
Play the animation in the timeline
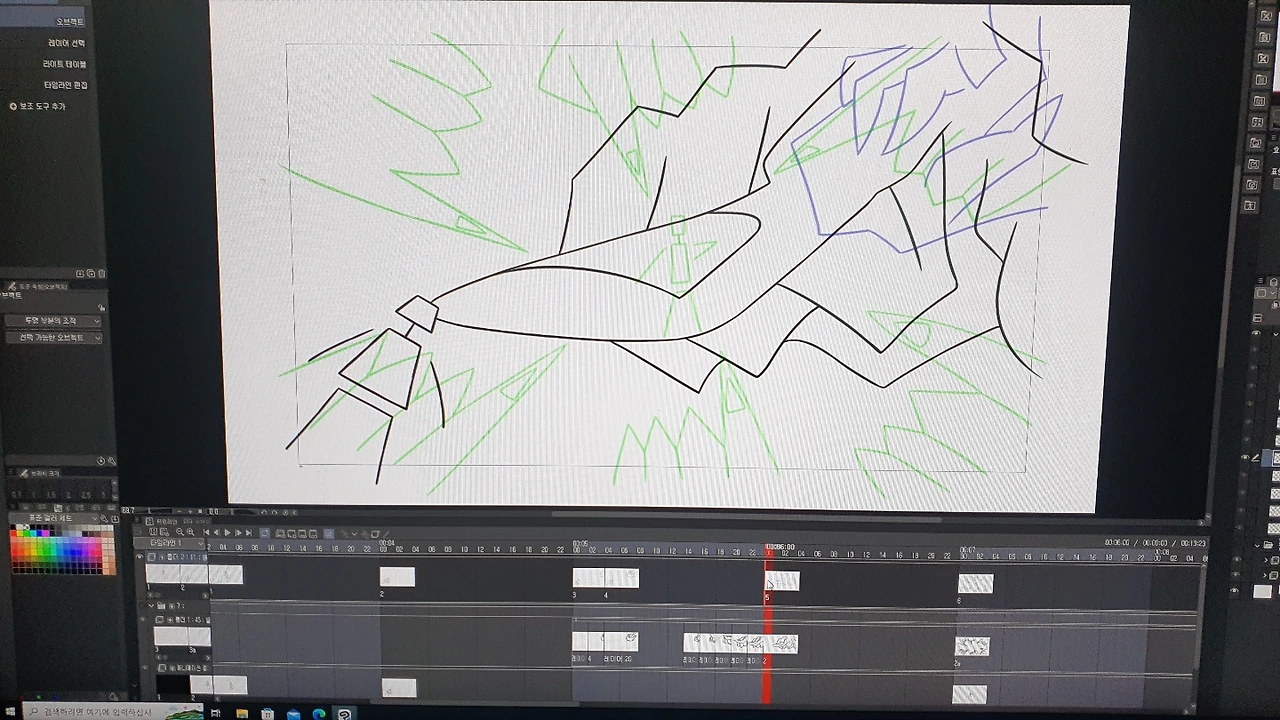pyautogui.click(x=227, y=533)
